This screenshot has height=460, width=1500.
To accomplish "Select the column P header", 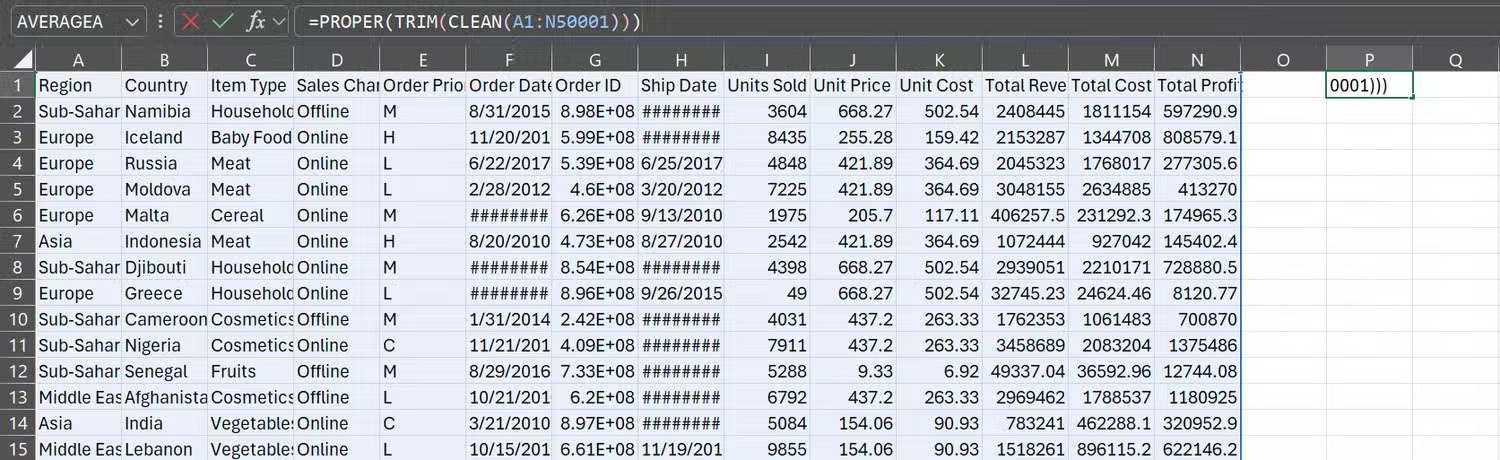I will pyautogui.click(x=1369, y=60).
